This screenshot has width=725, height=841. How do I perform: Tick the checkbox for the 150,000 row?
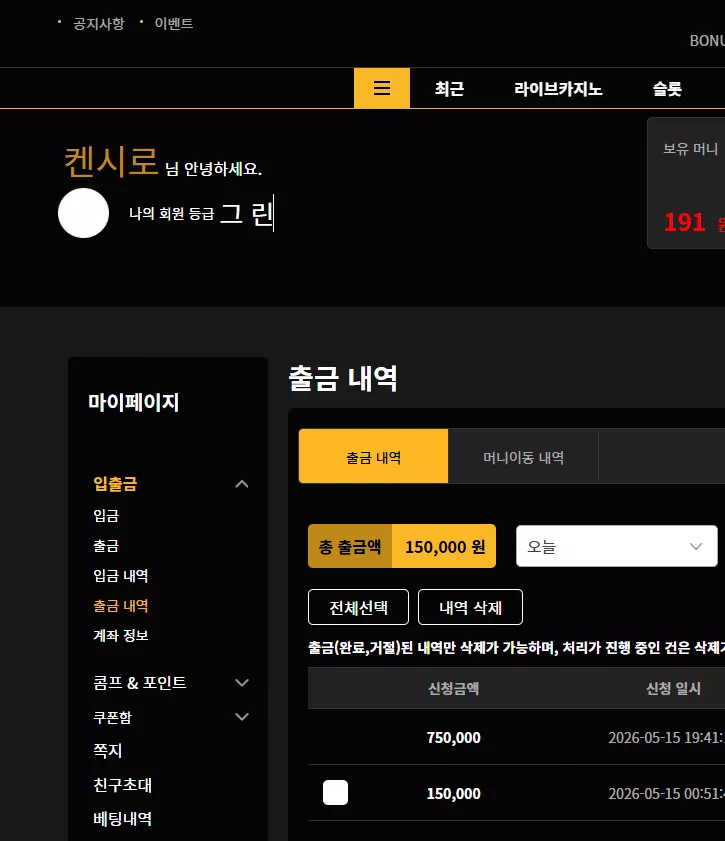pos(335,793)
